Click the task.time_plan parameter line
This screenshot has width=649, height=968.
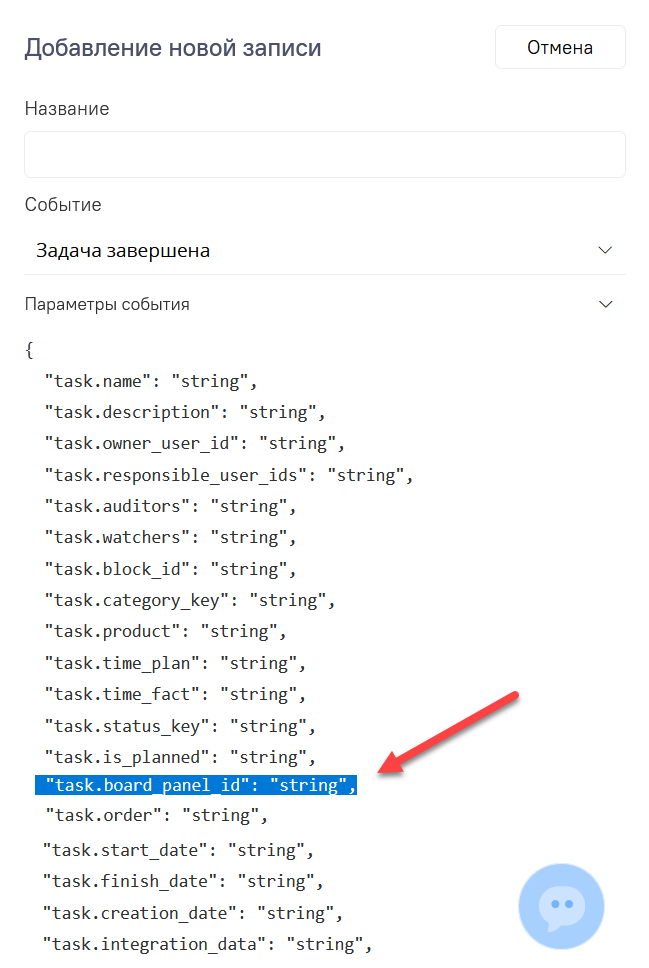(x=175, y=663)
